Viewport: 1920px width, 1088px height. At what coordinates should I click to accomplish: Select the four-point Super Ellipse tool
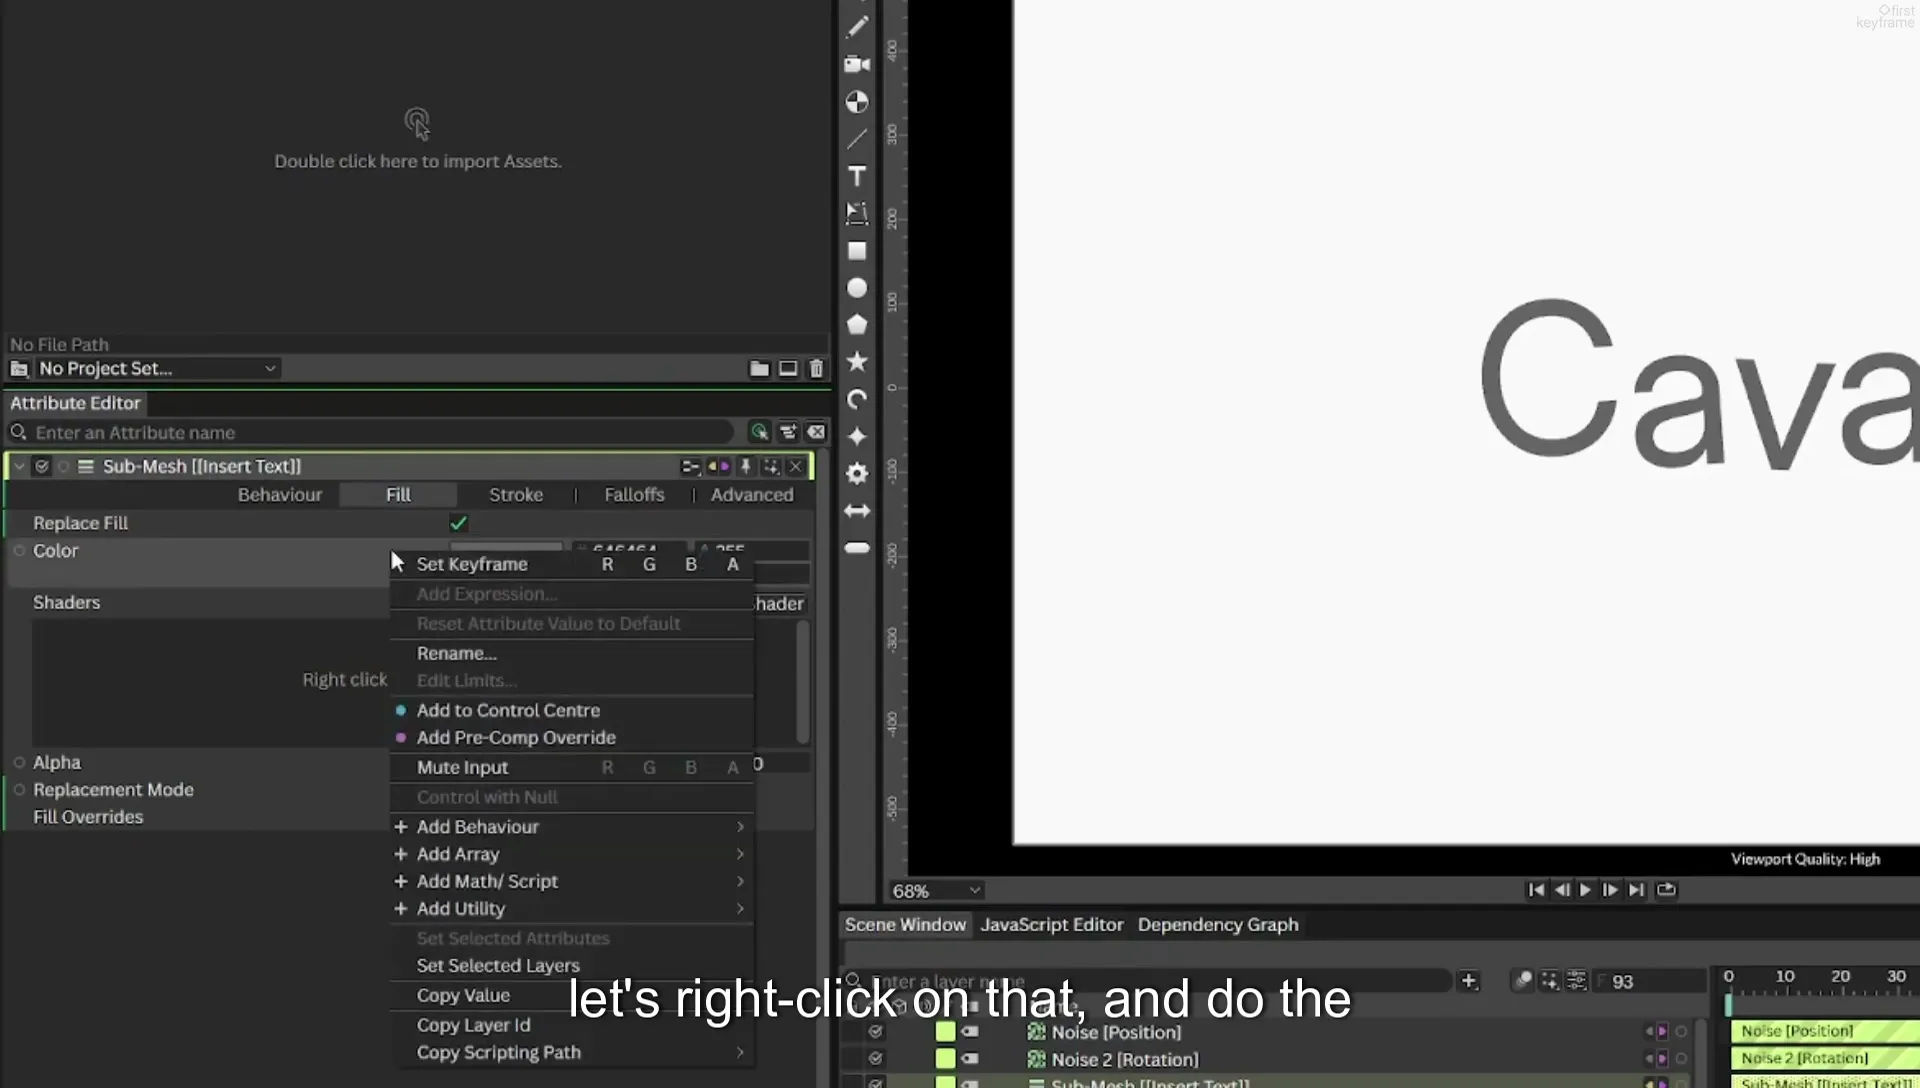point(857,437)
